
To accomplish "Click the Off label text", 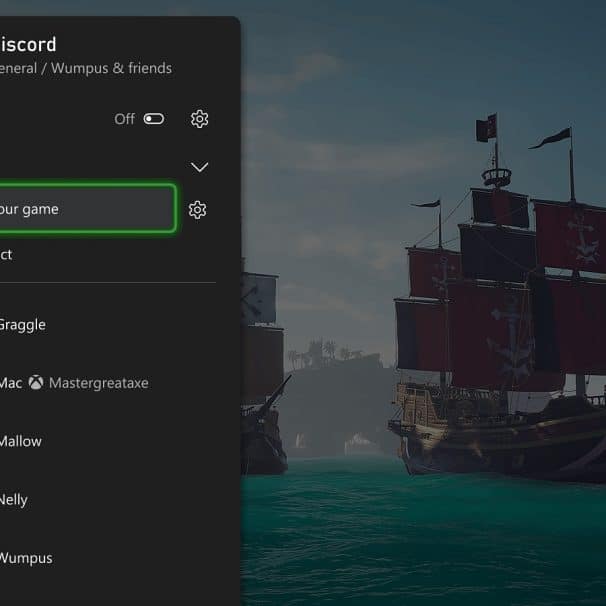I will point(124,119).
